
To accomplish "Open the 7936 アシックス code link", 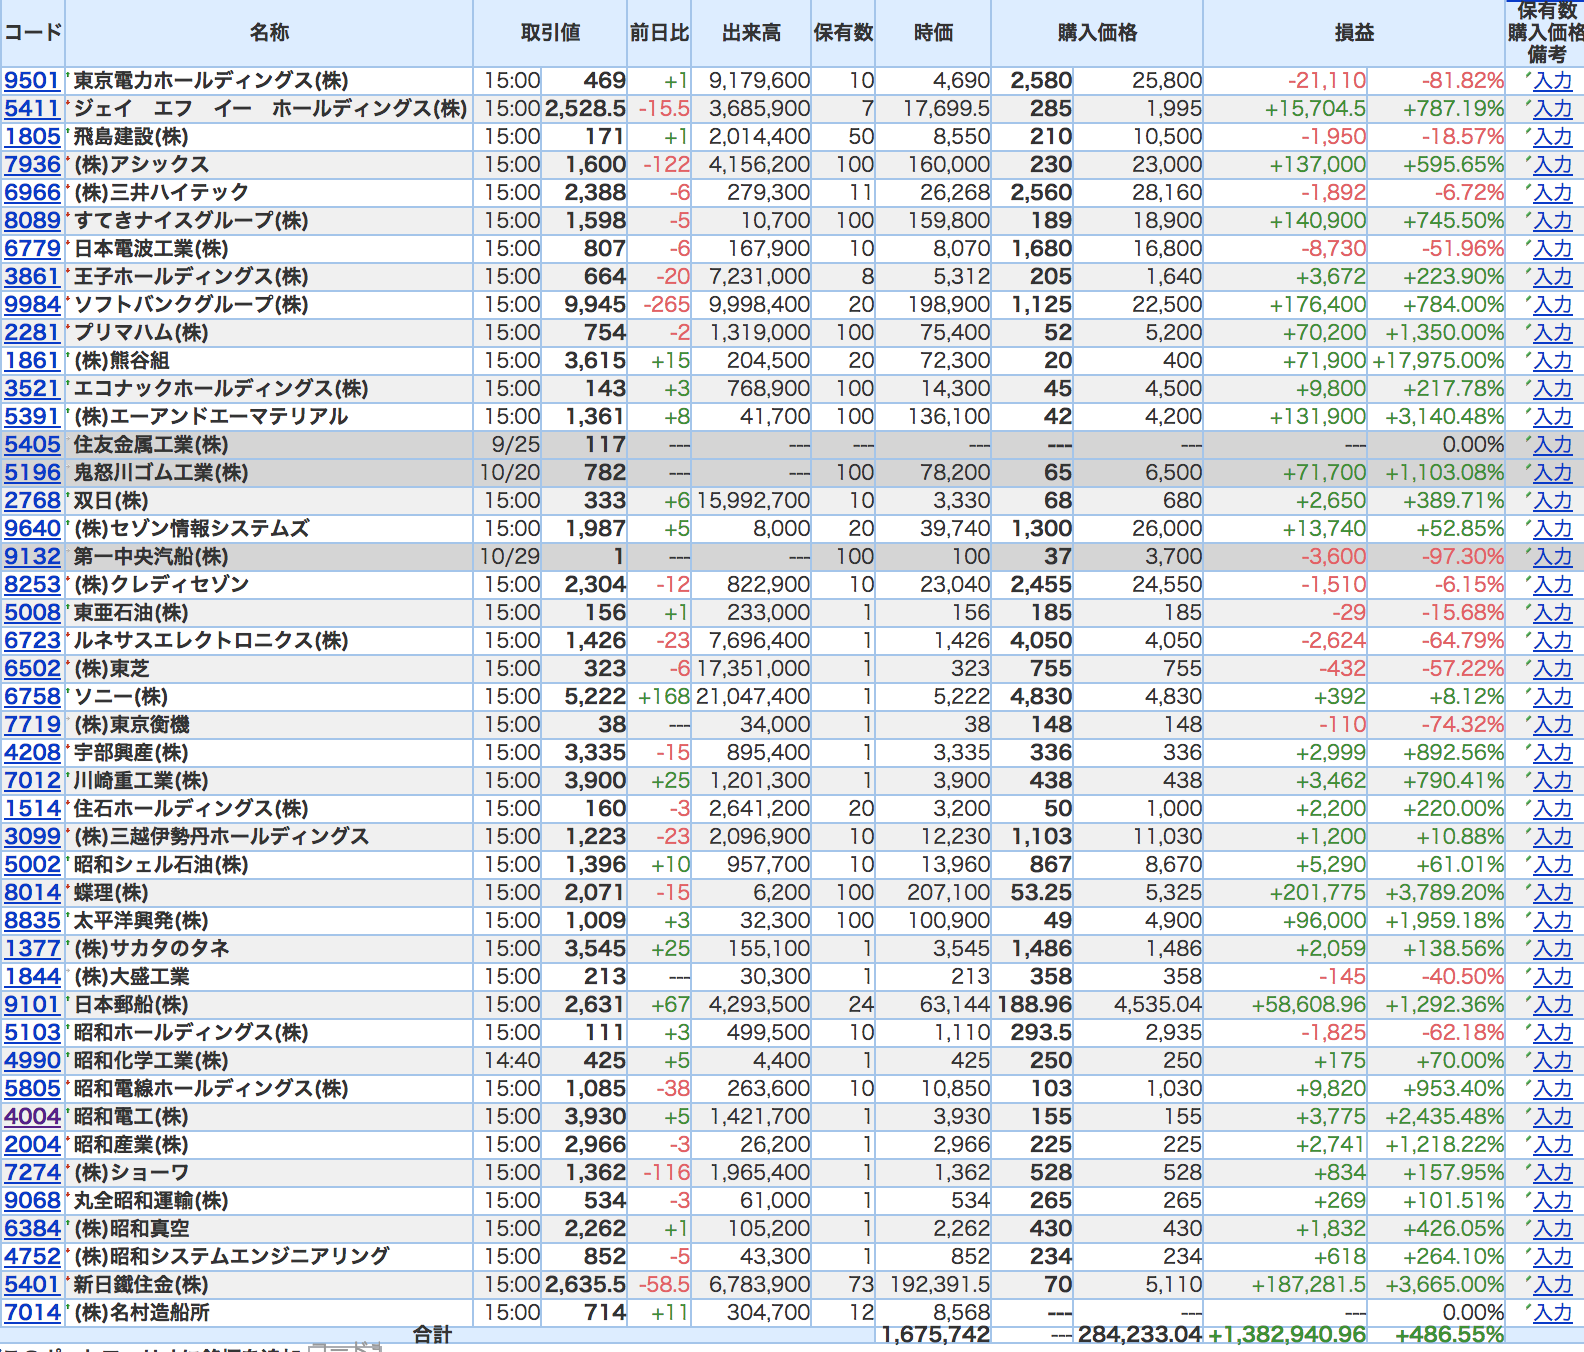I will 32,165.
